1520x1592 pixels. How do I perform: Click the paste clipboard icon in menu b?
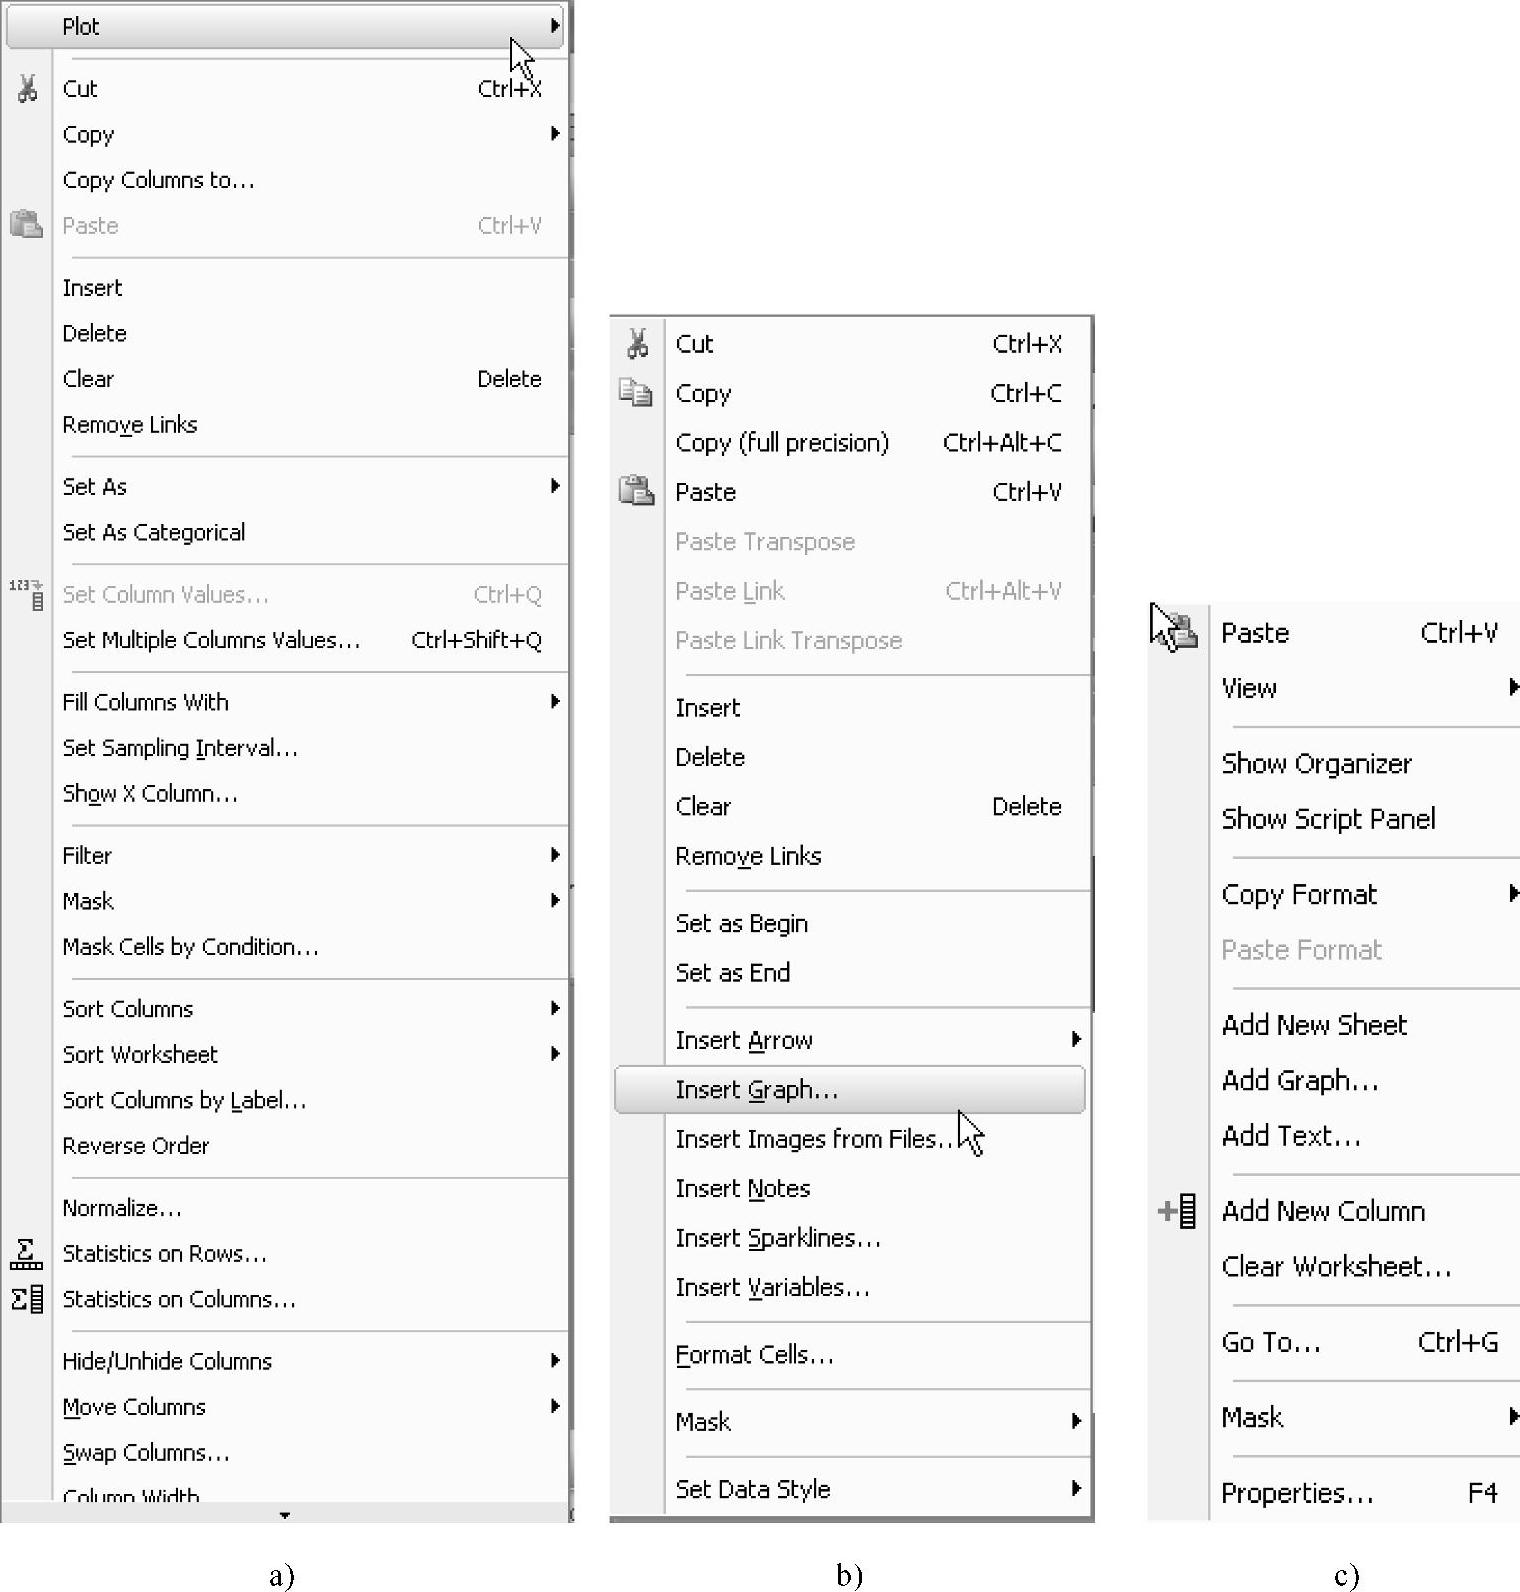pyautogui.click(x=637, y=491)
